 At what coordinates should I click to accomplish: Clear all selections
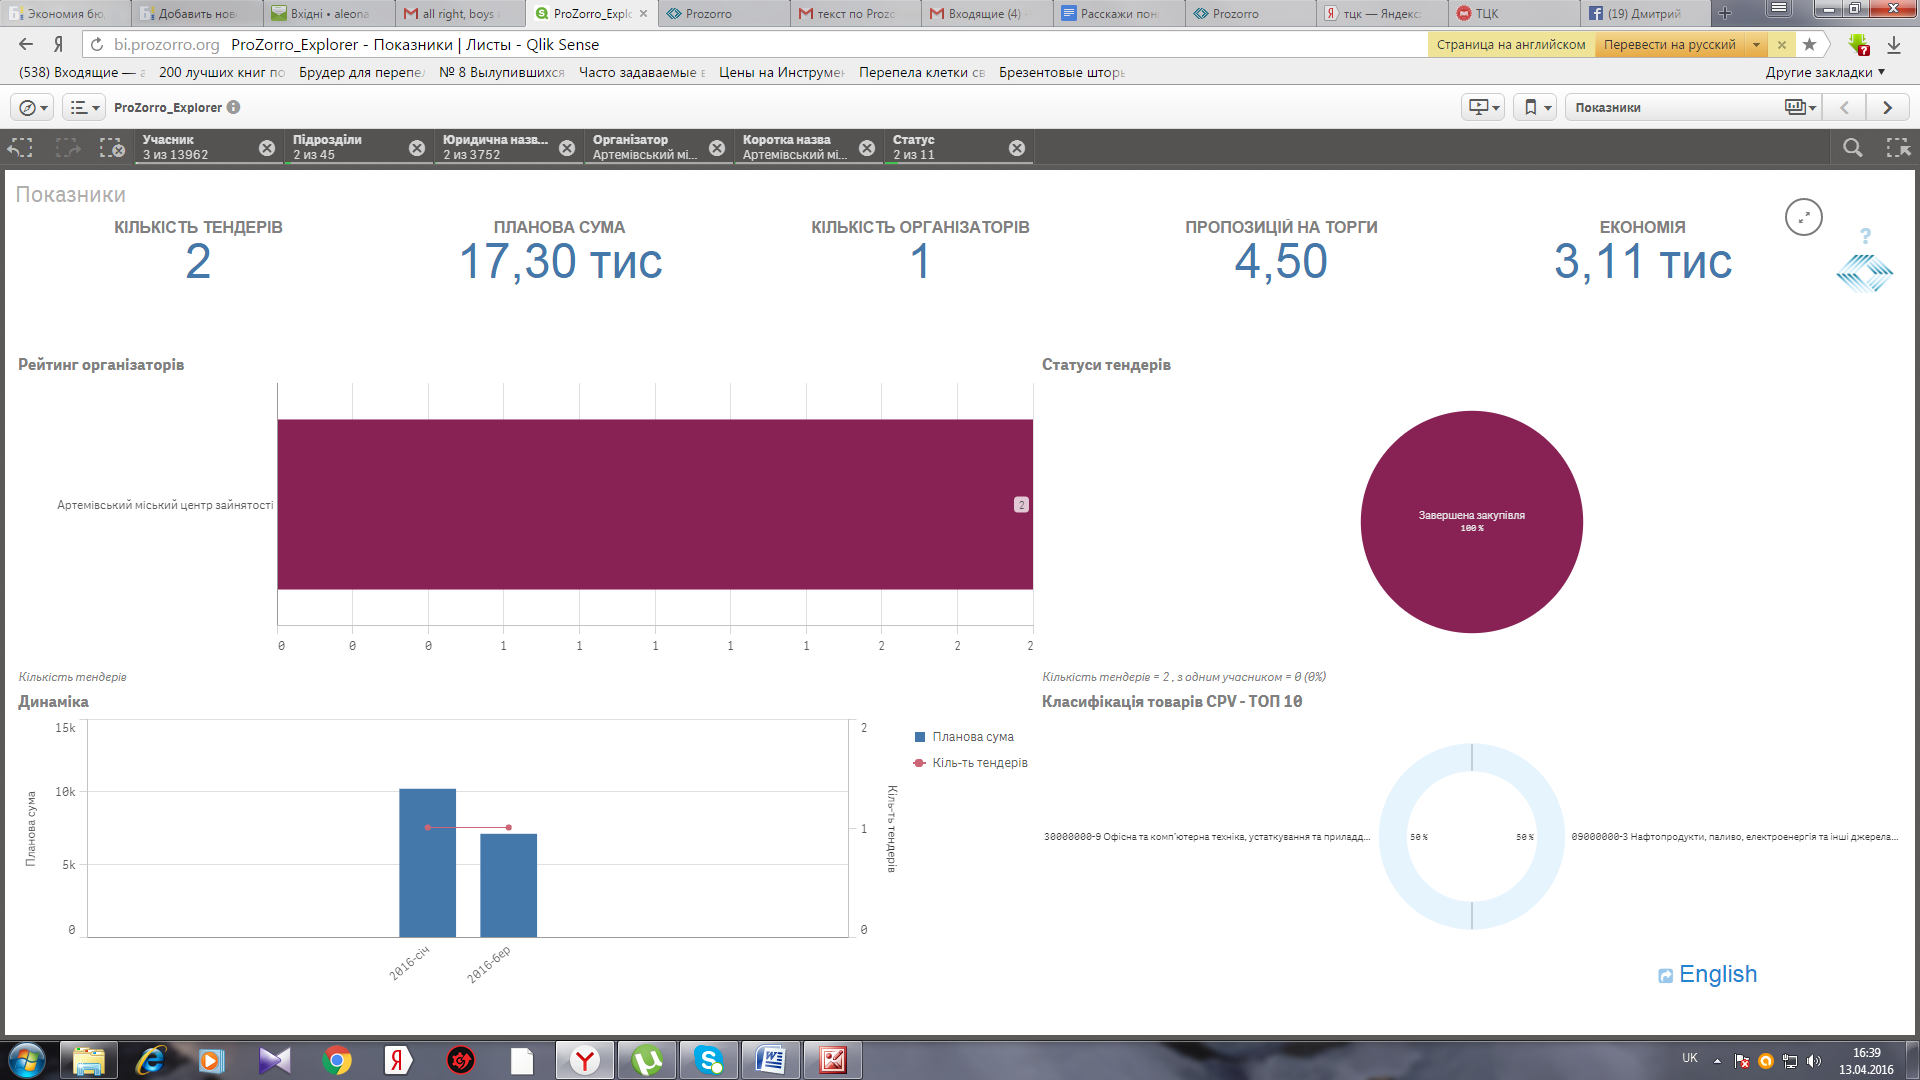pyautogui.click(x=112, y=148)
